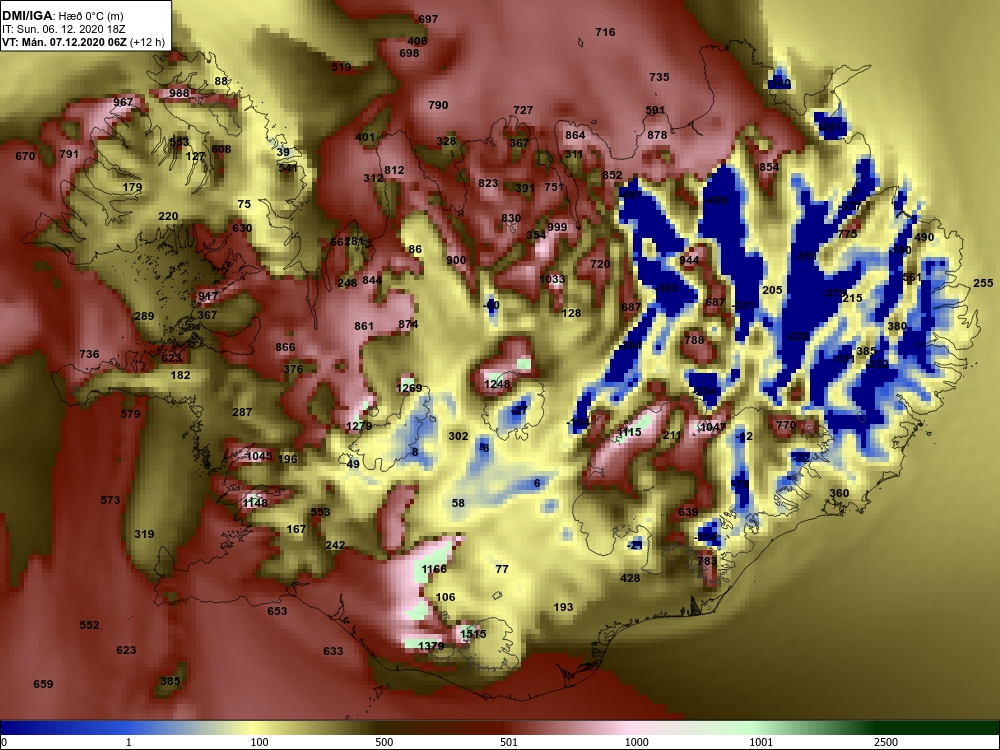
Task: Click the legend label '501'
Action: [509, 742]
